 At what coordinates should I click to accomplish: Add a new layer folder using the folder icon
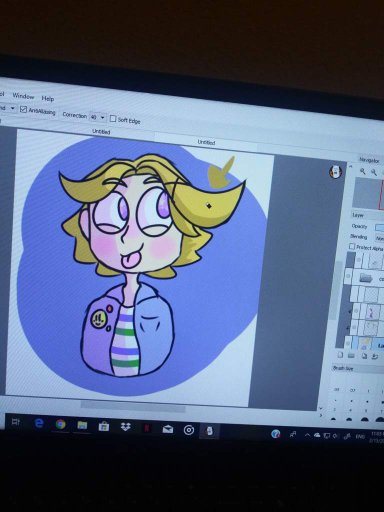pos(351,355)
